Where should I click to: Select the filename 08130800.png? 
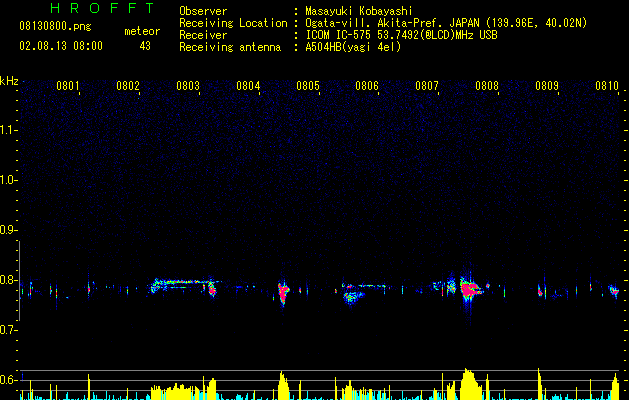point(55,27)
